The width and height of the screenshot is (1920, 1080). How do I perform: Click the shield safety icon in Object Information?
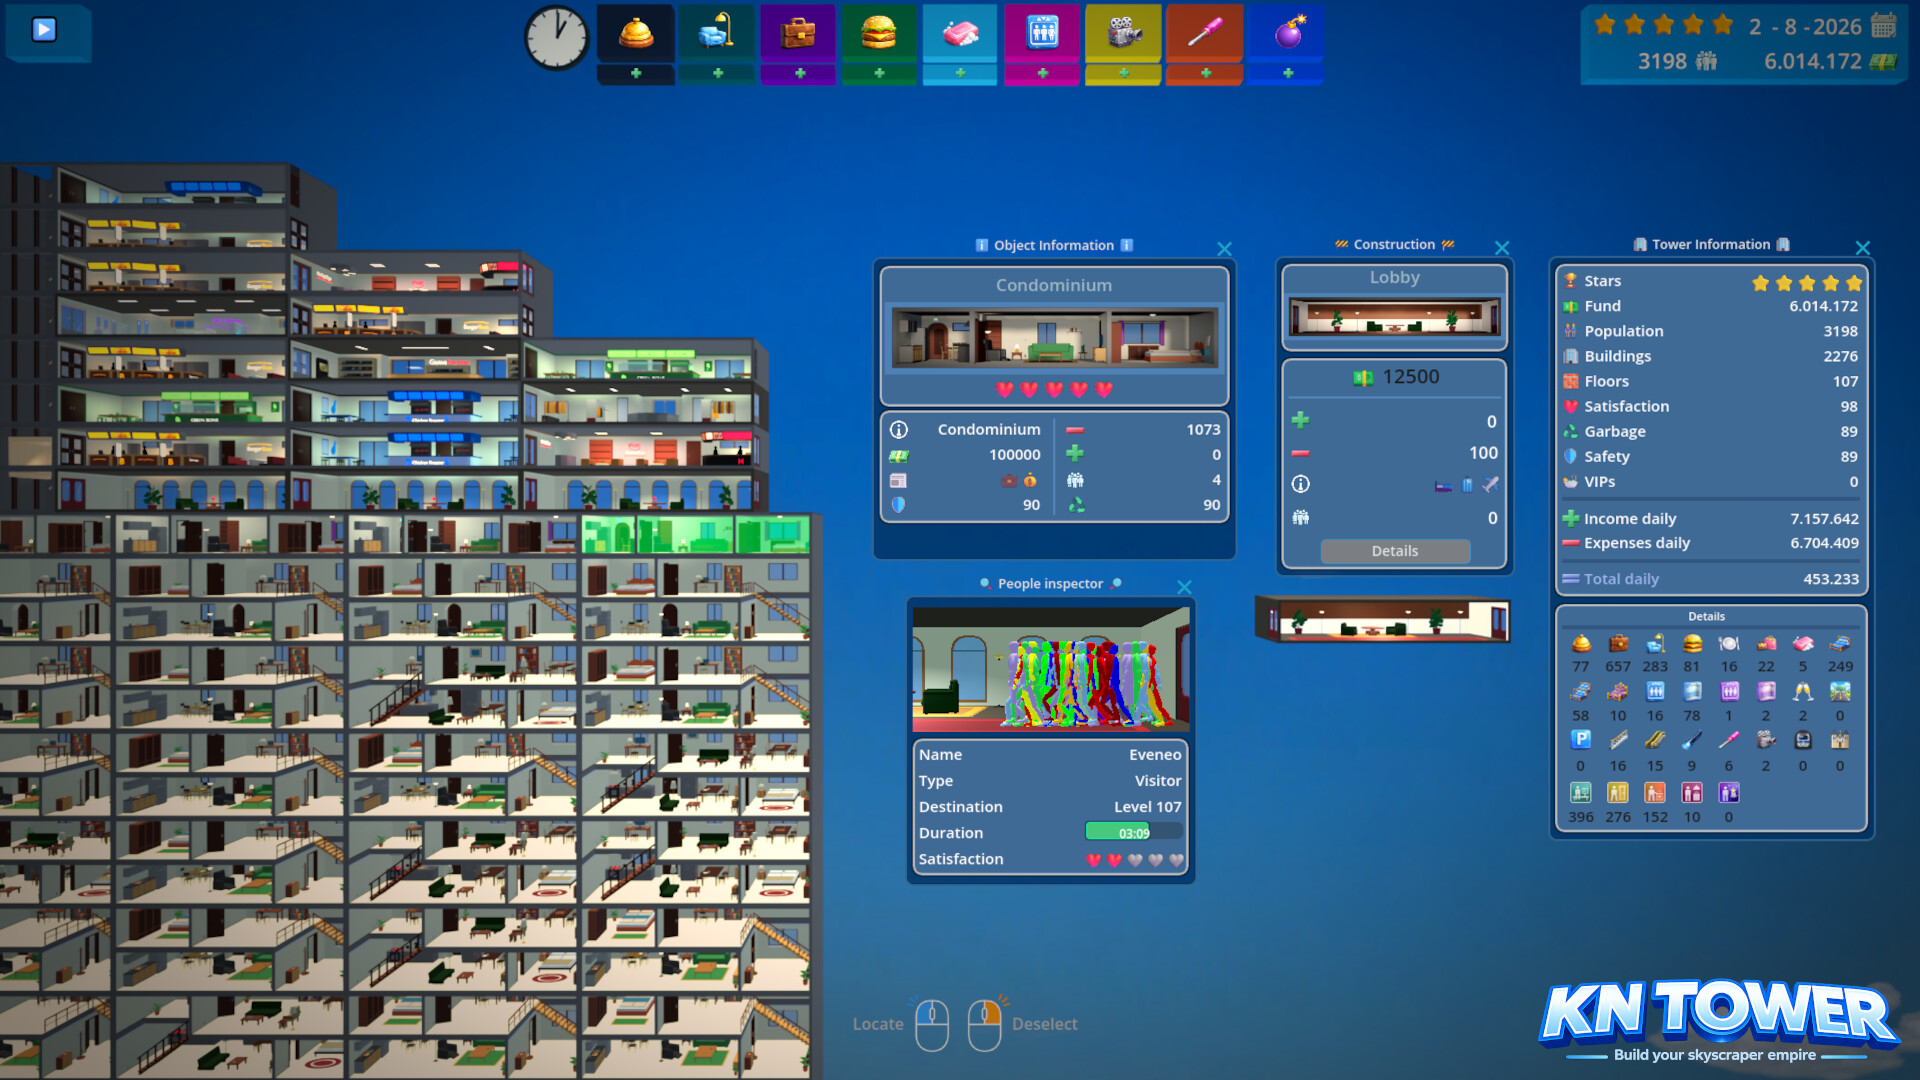point(898,505)
